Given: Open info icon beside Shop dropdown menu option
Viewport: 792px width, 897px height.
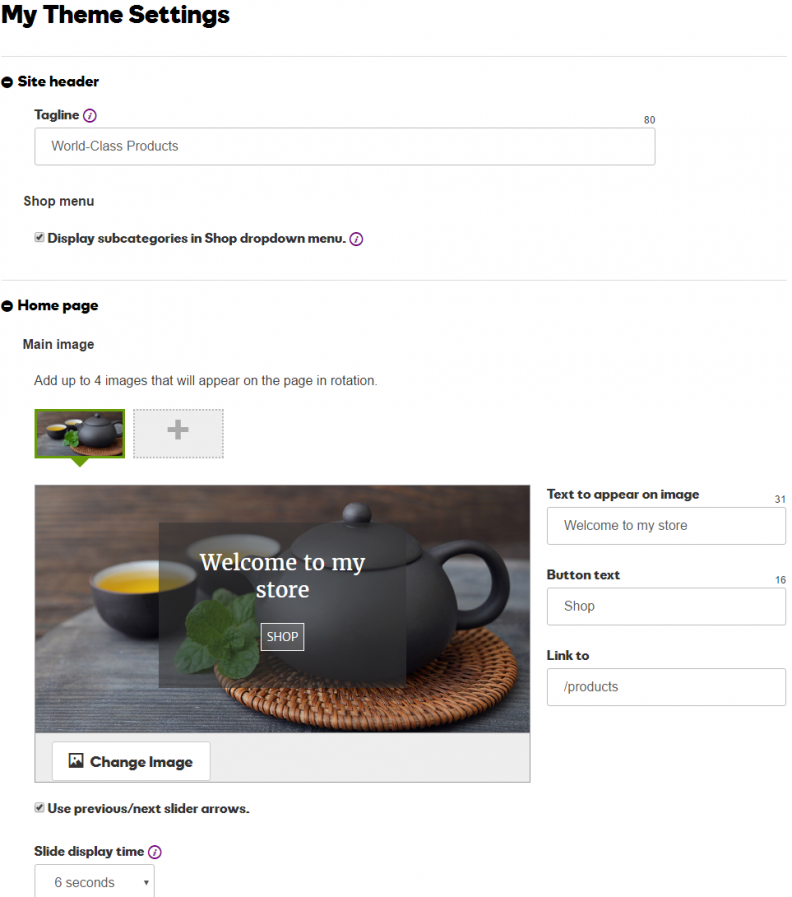Looking at the screenshot, I should [356, 239].
